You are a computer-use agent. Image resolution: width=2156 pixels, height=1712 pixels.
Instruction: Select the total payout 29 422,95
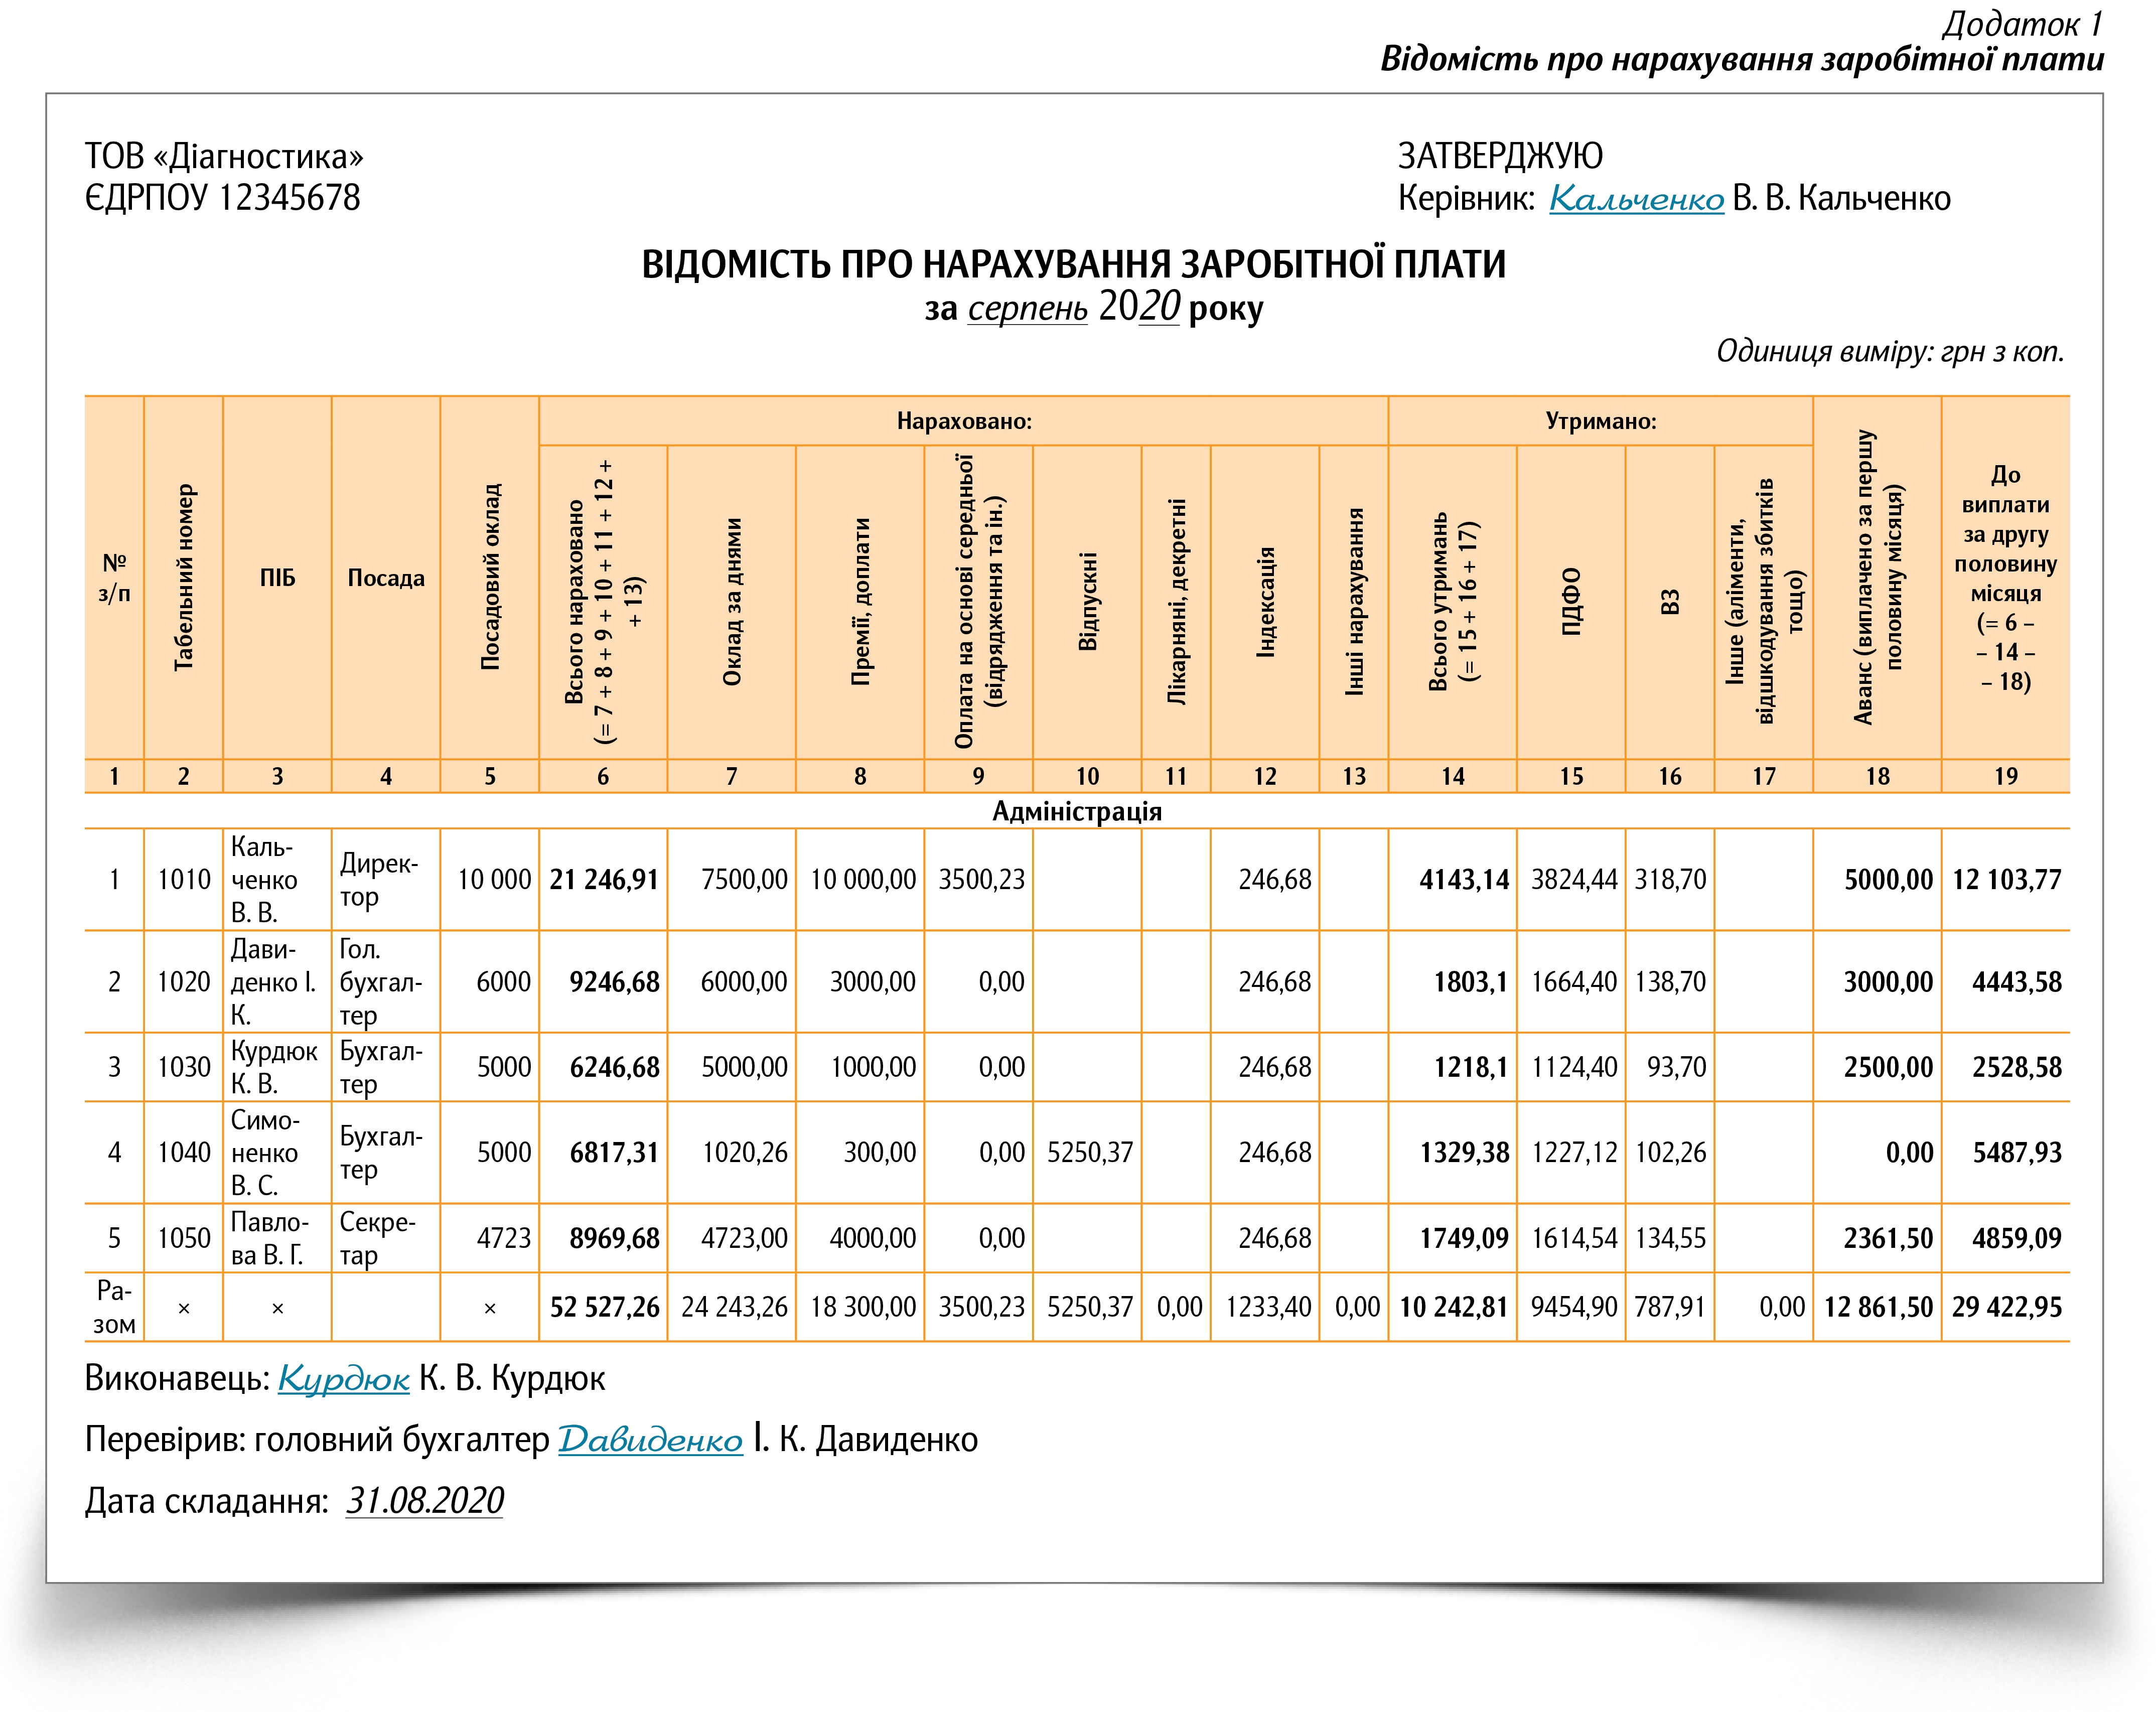click(2006, 1307)
